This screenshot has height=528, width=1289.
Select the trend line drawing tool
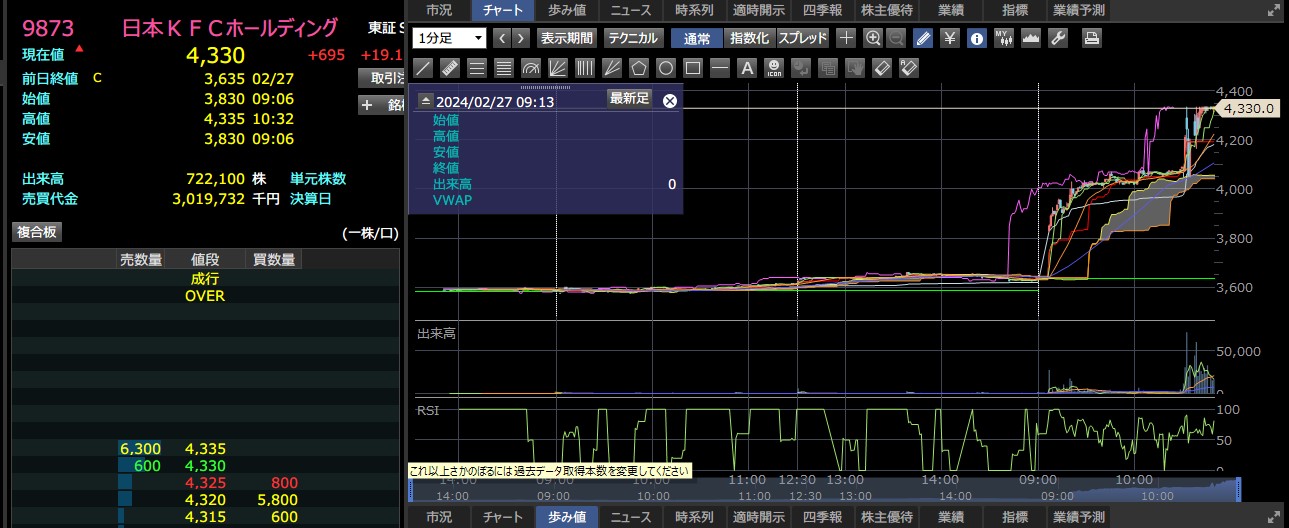pos(422,68)
